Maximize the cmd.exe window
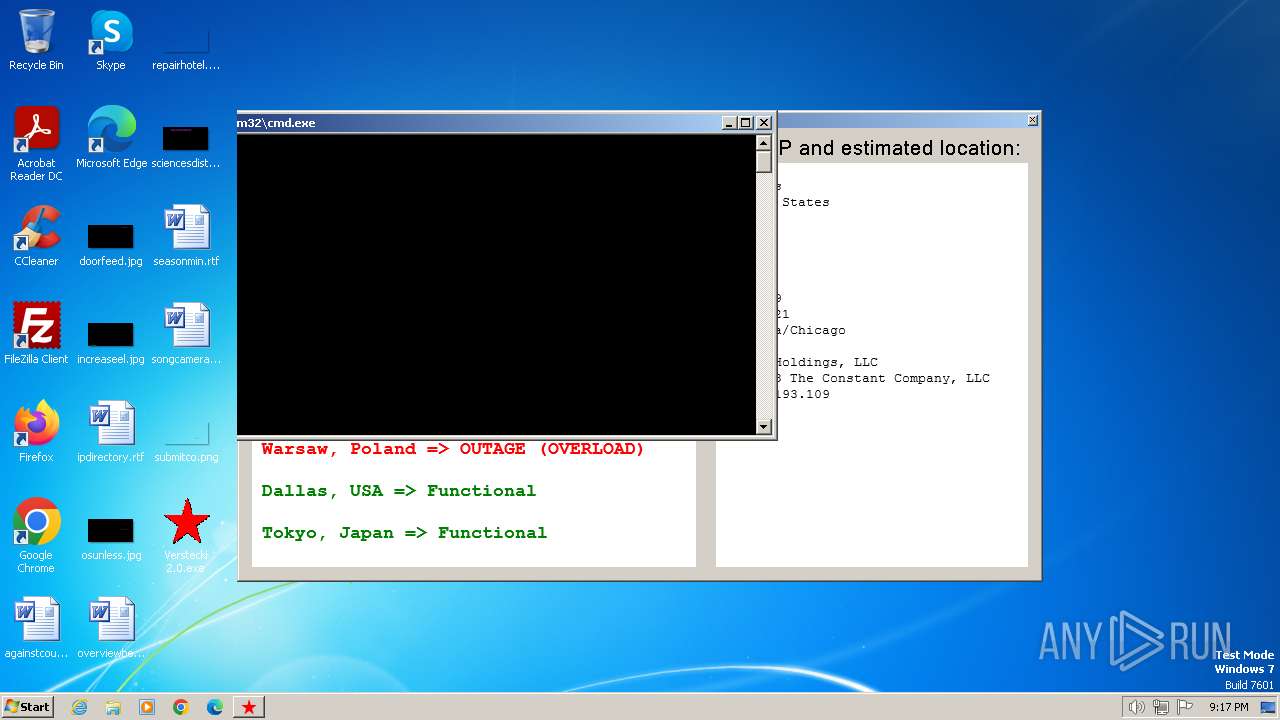Screen dimensions: 1280x720 [x=745, y=123]
